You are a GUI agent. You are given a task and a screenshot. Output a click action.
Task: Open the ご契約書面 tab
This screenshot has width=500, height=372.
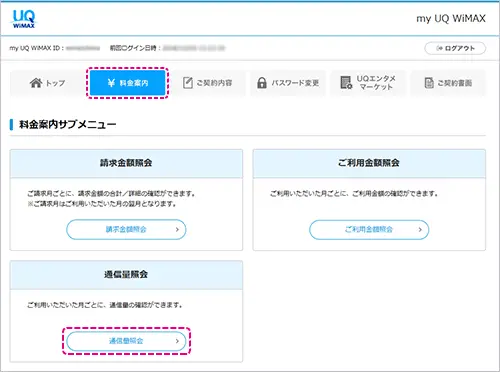(x=448, y=83)
